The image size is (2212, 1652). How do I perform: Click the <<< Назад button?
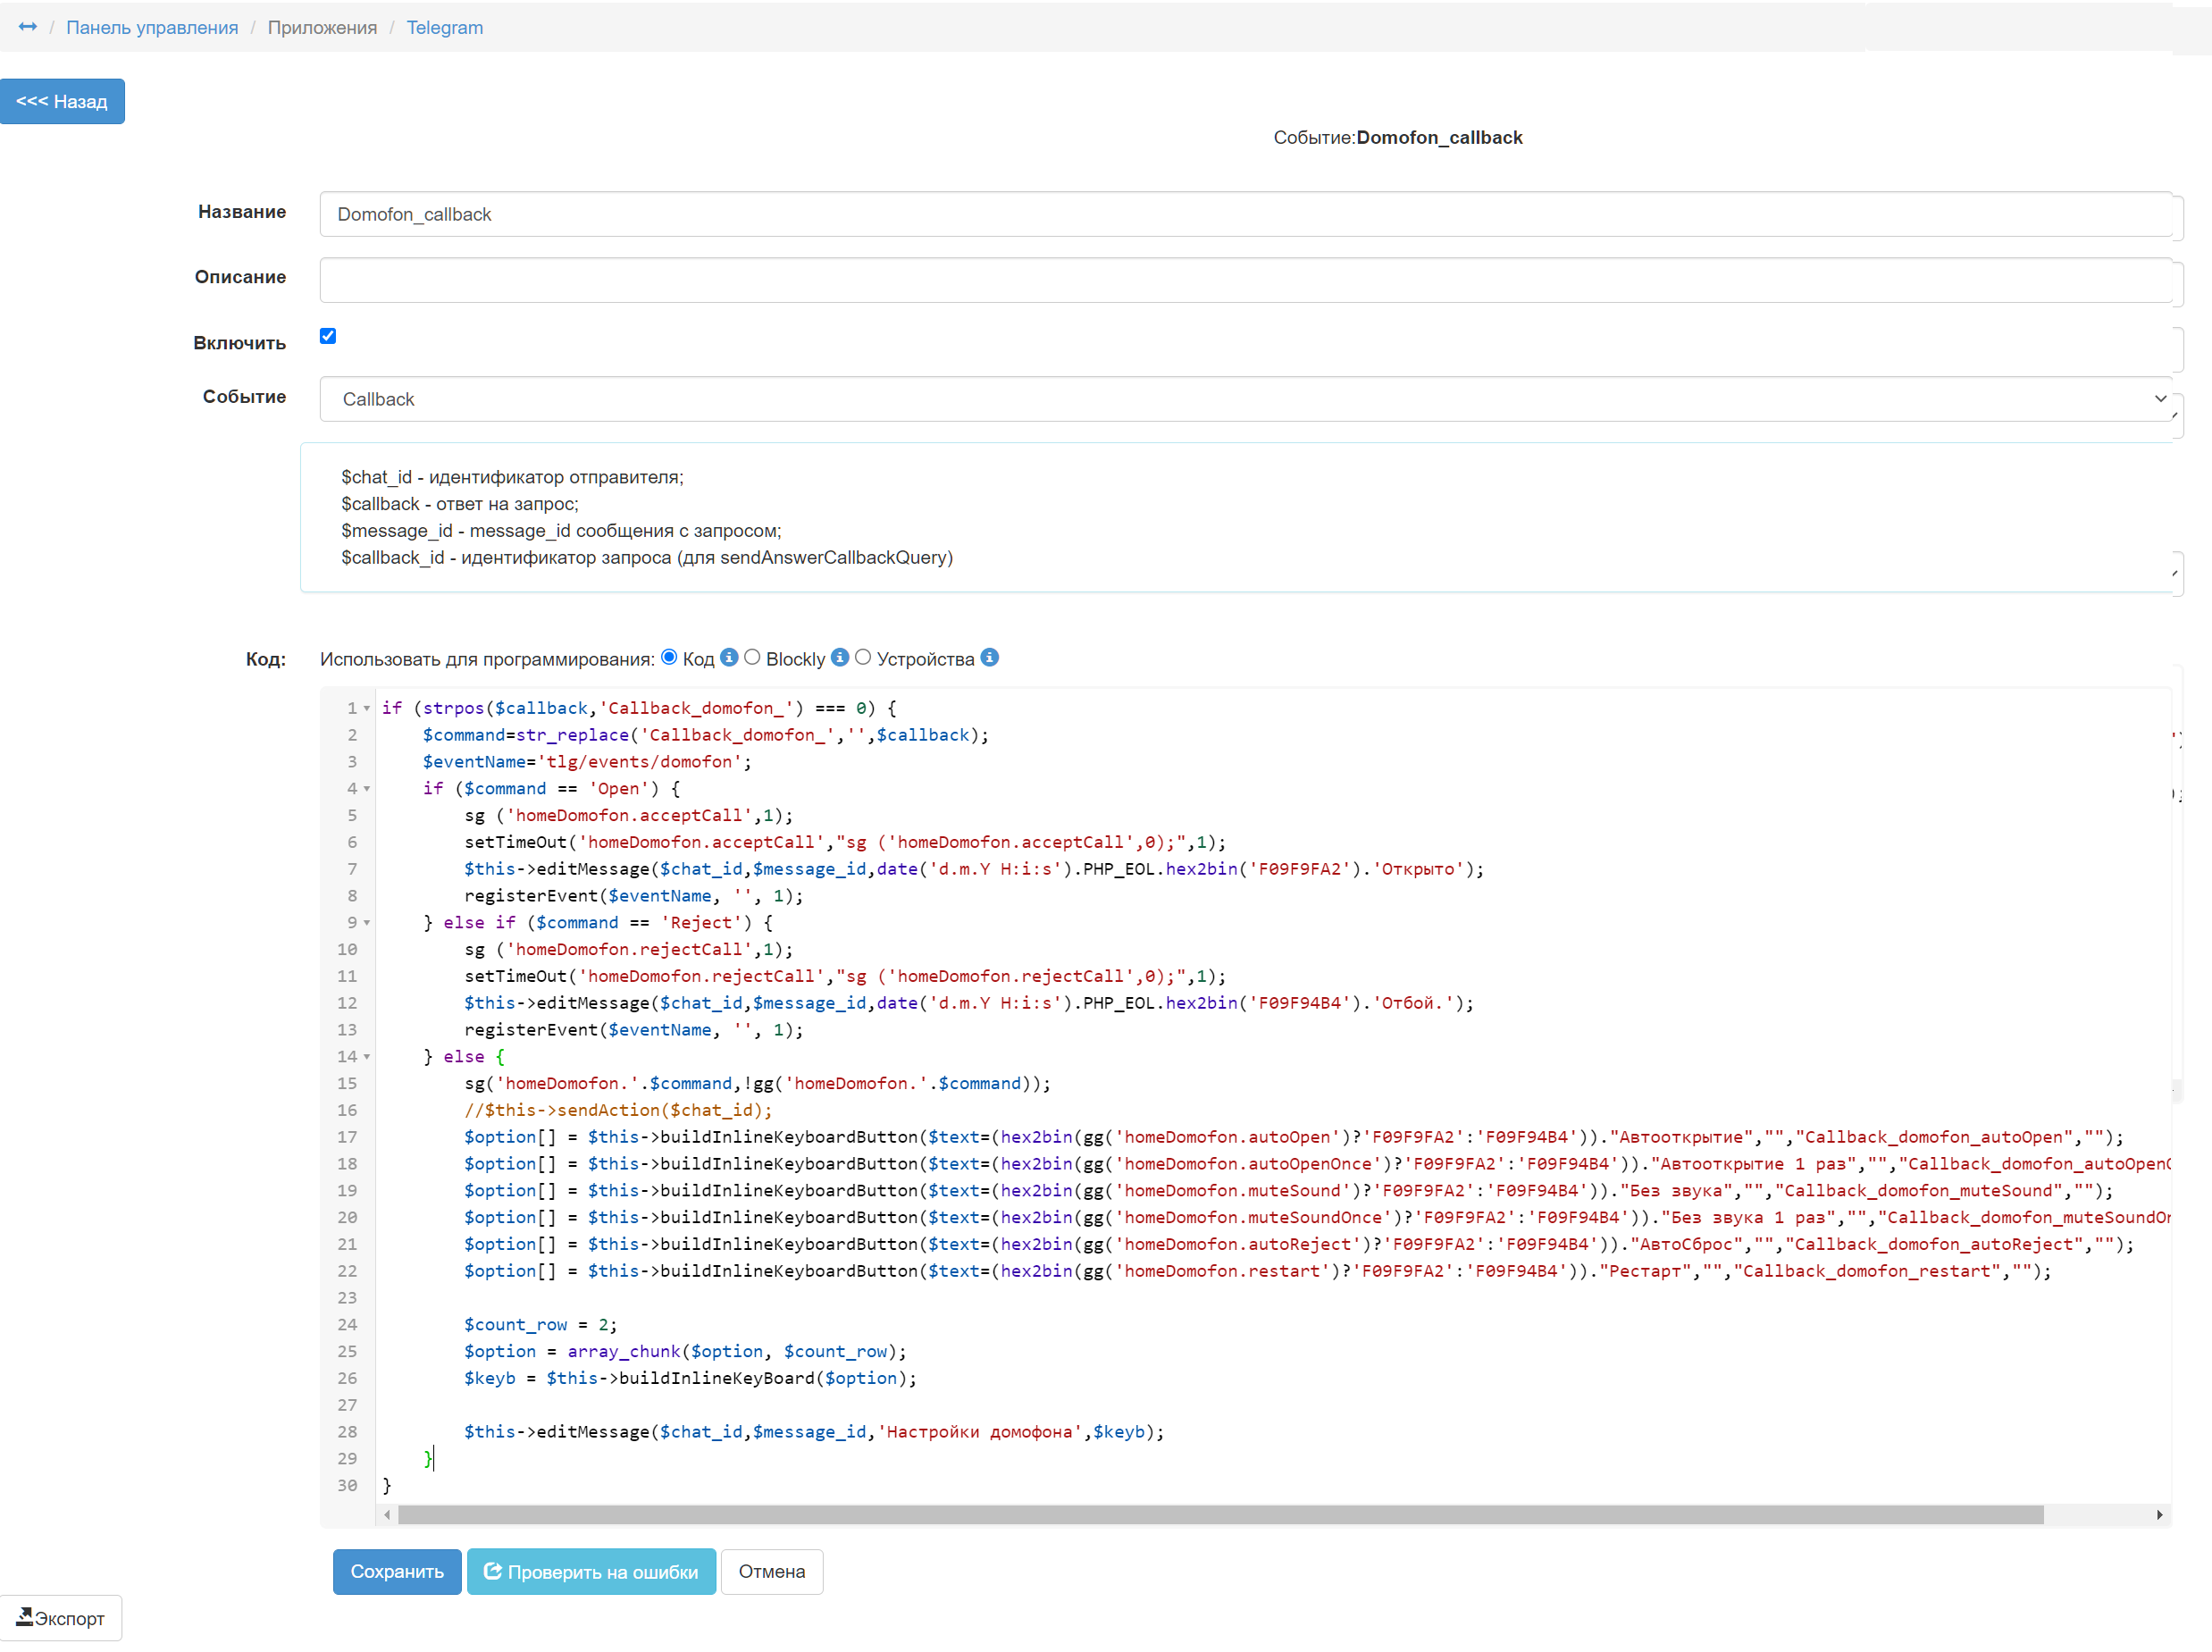[x=62, y=101]
